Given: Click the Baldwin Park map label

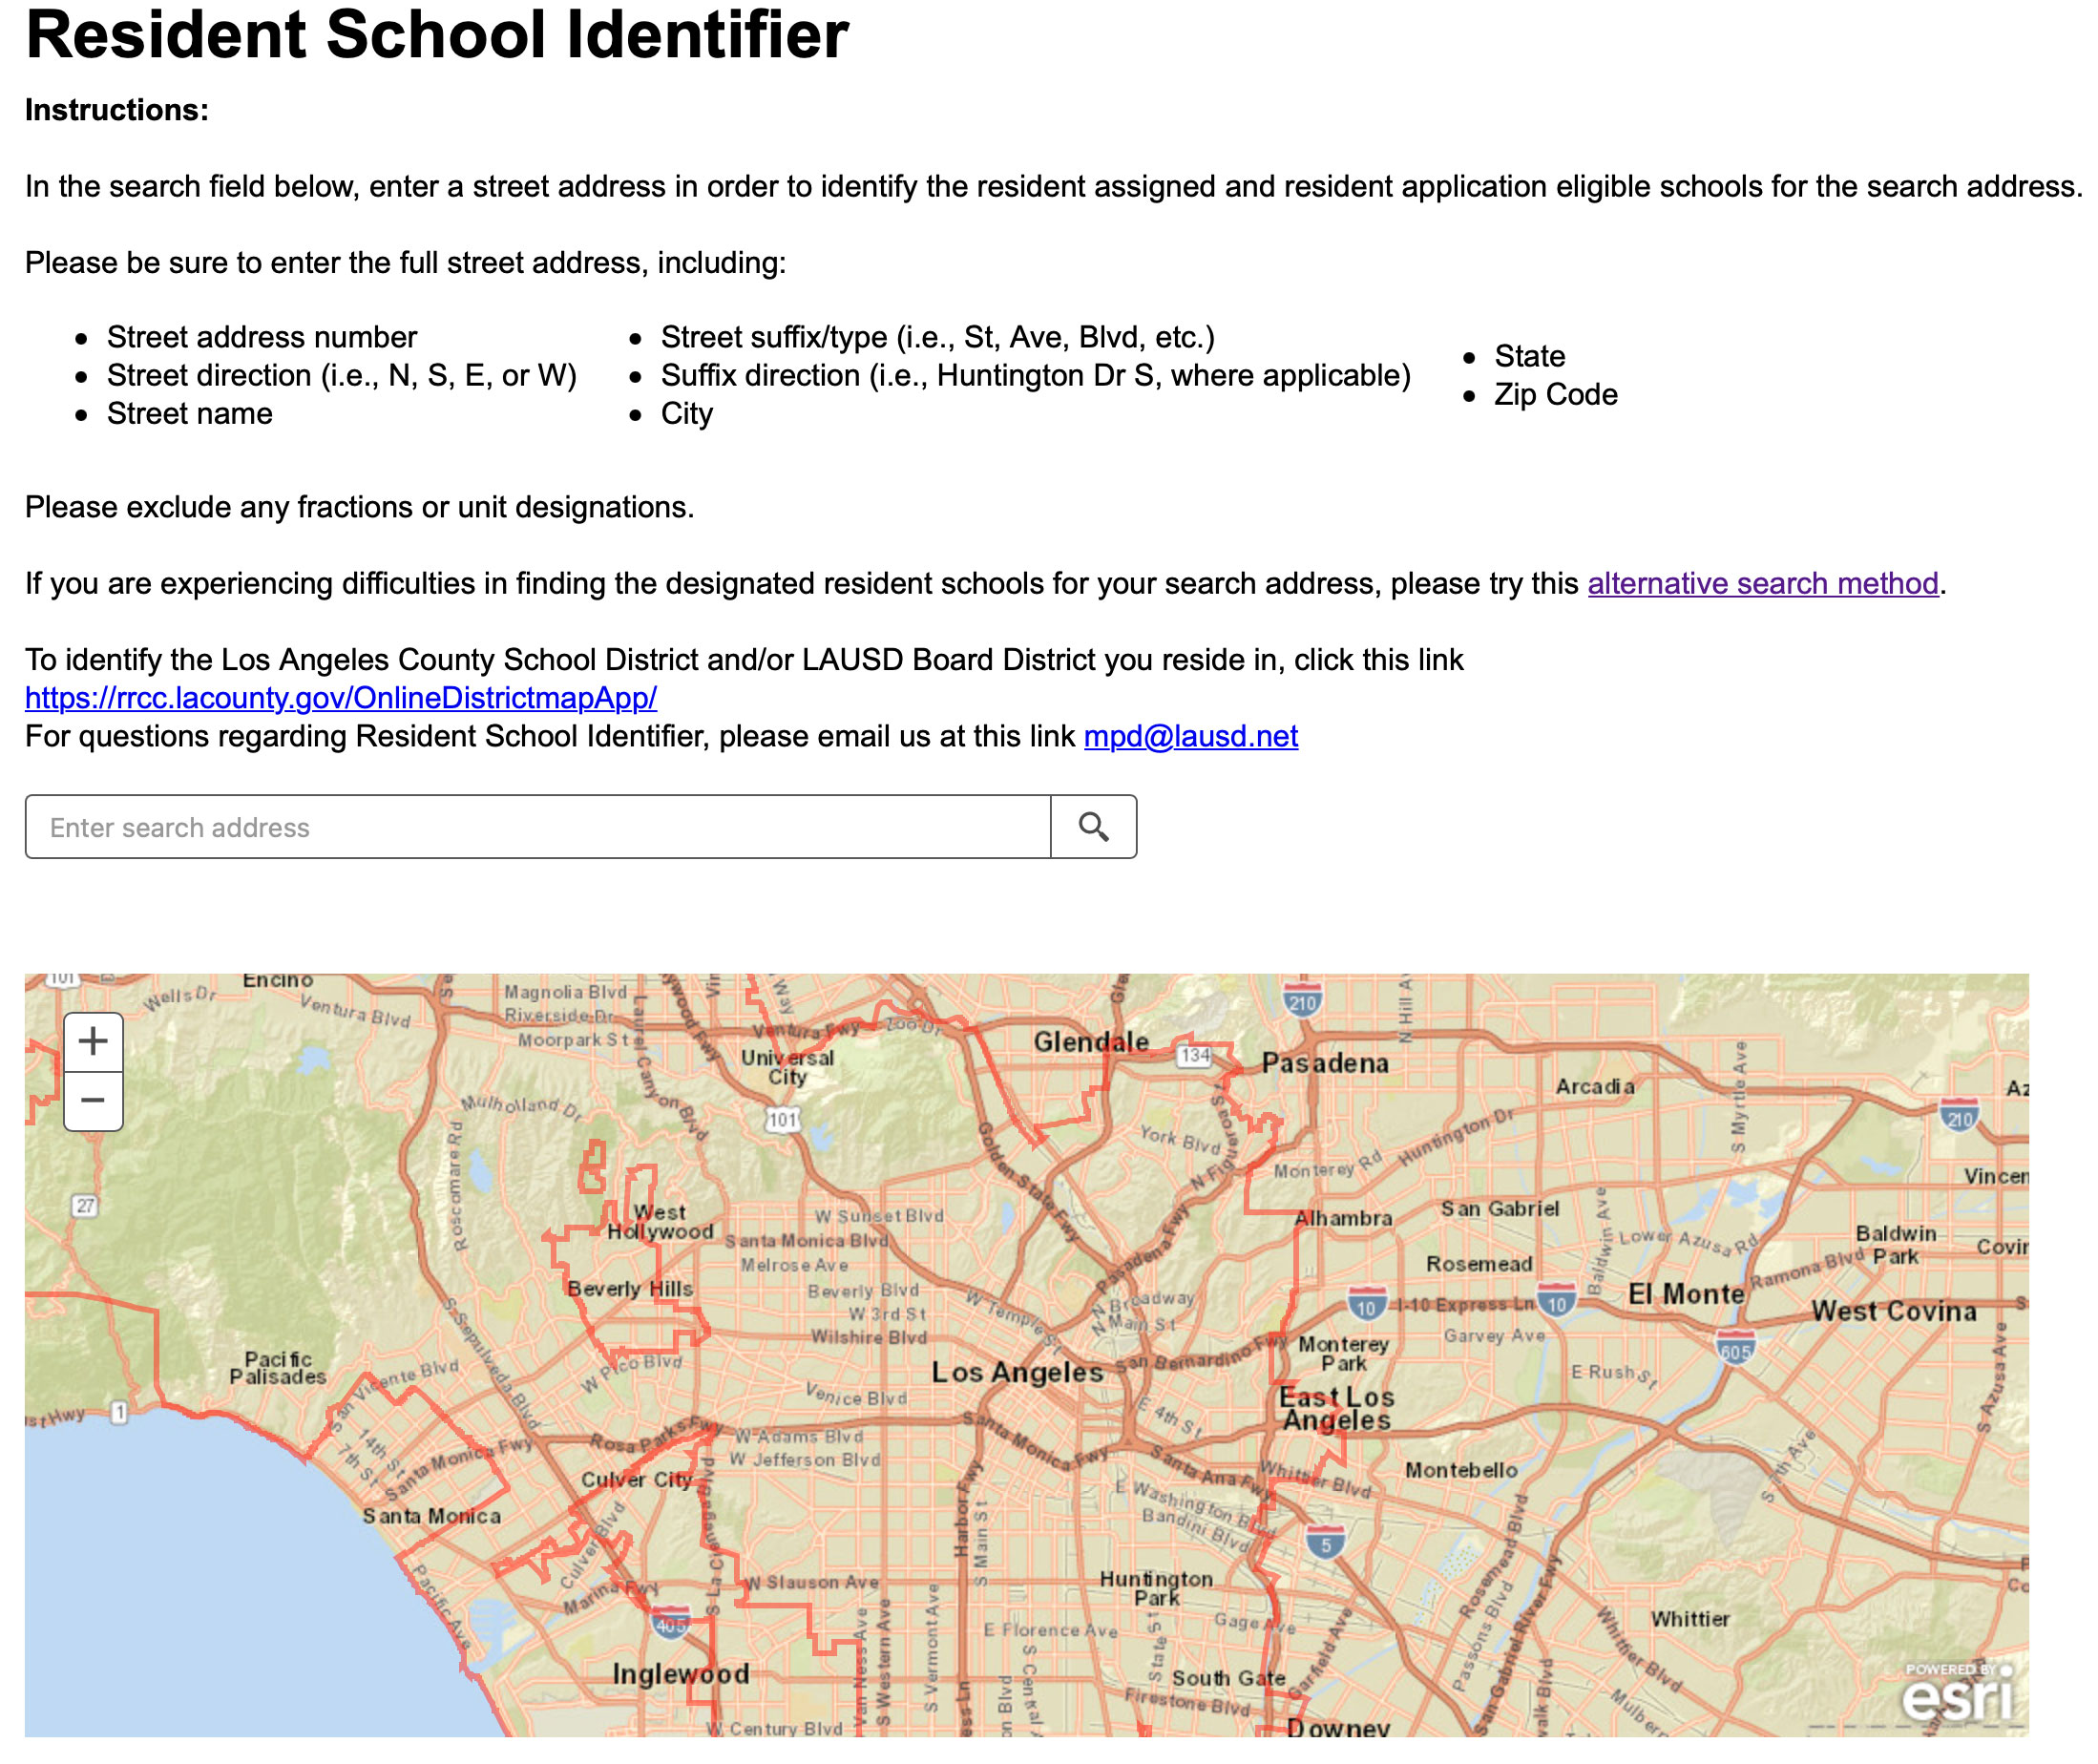Looking at the screenshot, I should pos(1896,1245).
